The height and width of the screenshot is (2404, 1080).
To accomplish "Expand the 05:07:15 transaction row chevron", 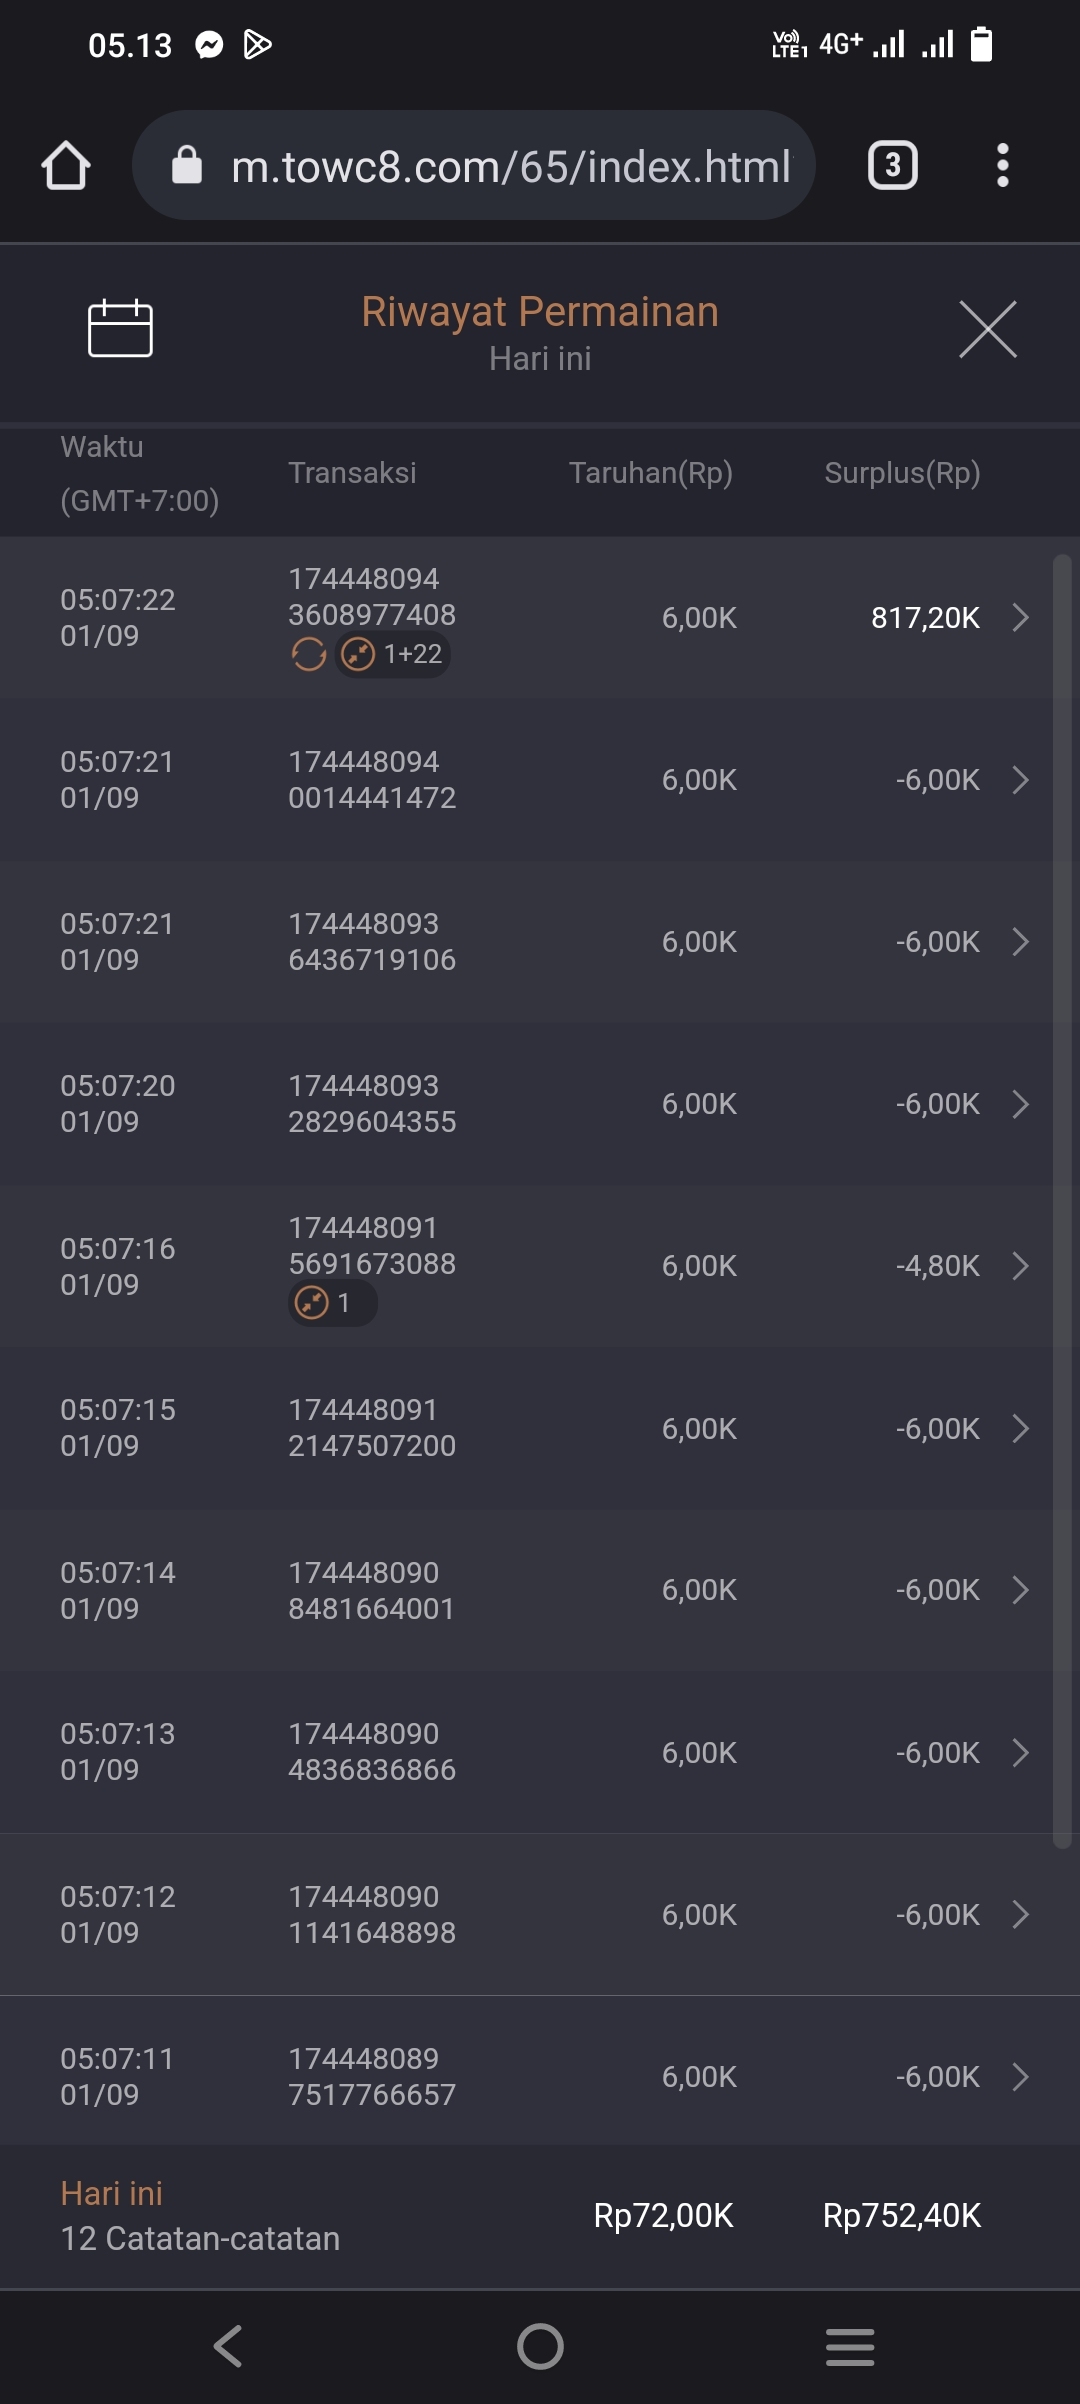I will click(1020, 1428).
